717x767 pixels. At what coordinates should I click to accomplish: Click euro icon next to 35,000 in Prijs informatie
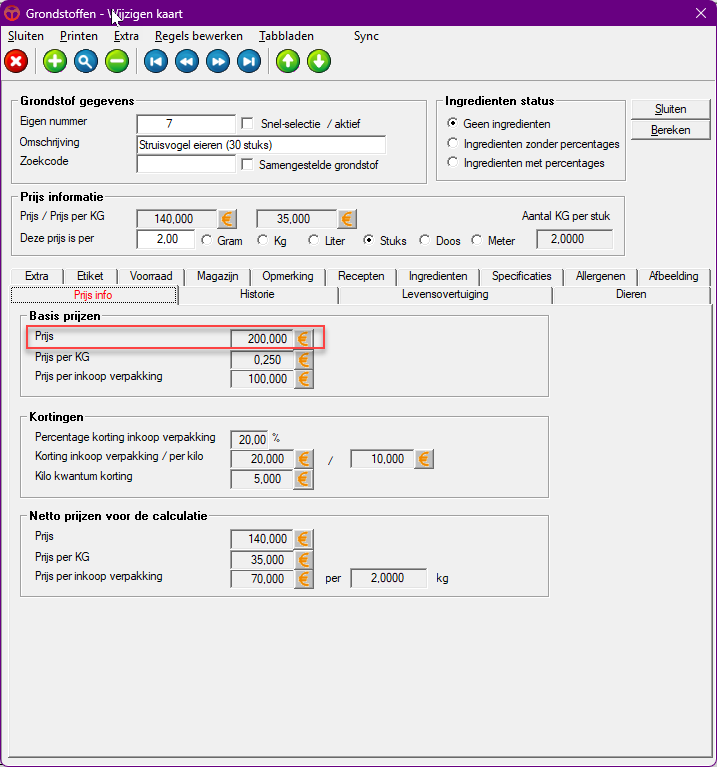(x=347, y=219)
